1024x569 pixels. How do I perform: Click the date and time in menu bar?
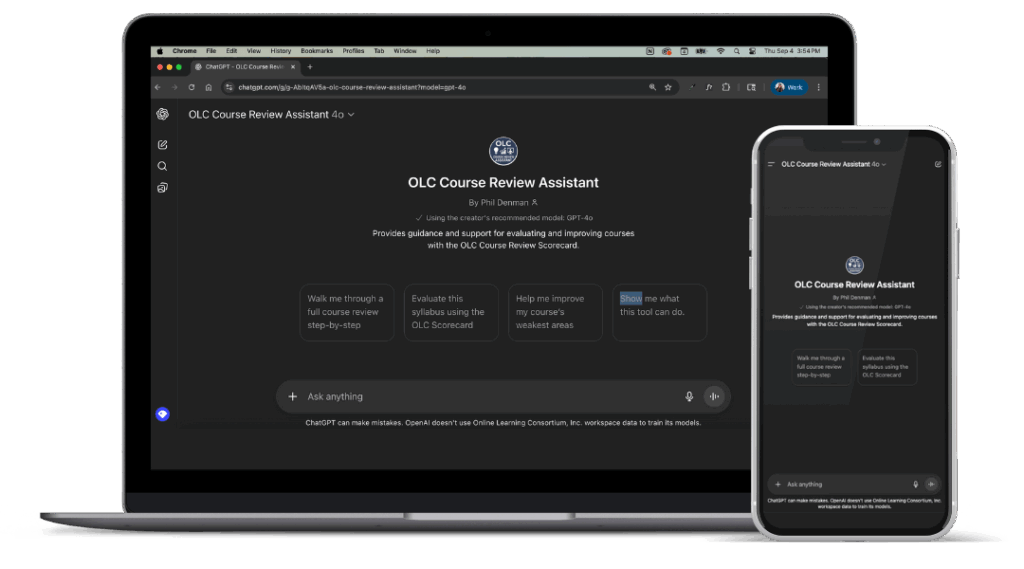(x=792, y=51)
